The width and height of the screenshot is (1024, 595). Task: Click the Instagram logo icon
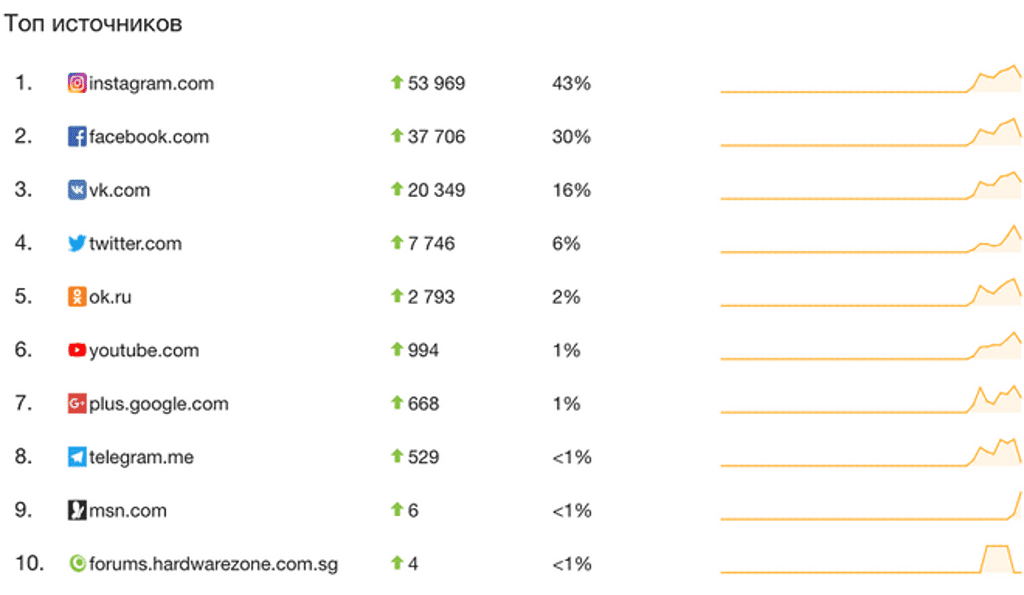77,83
